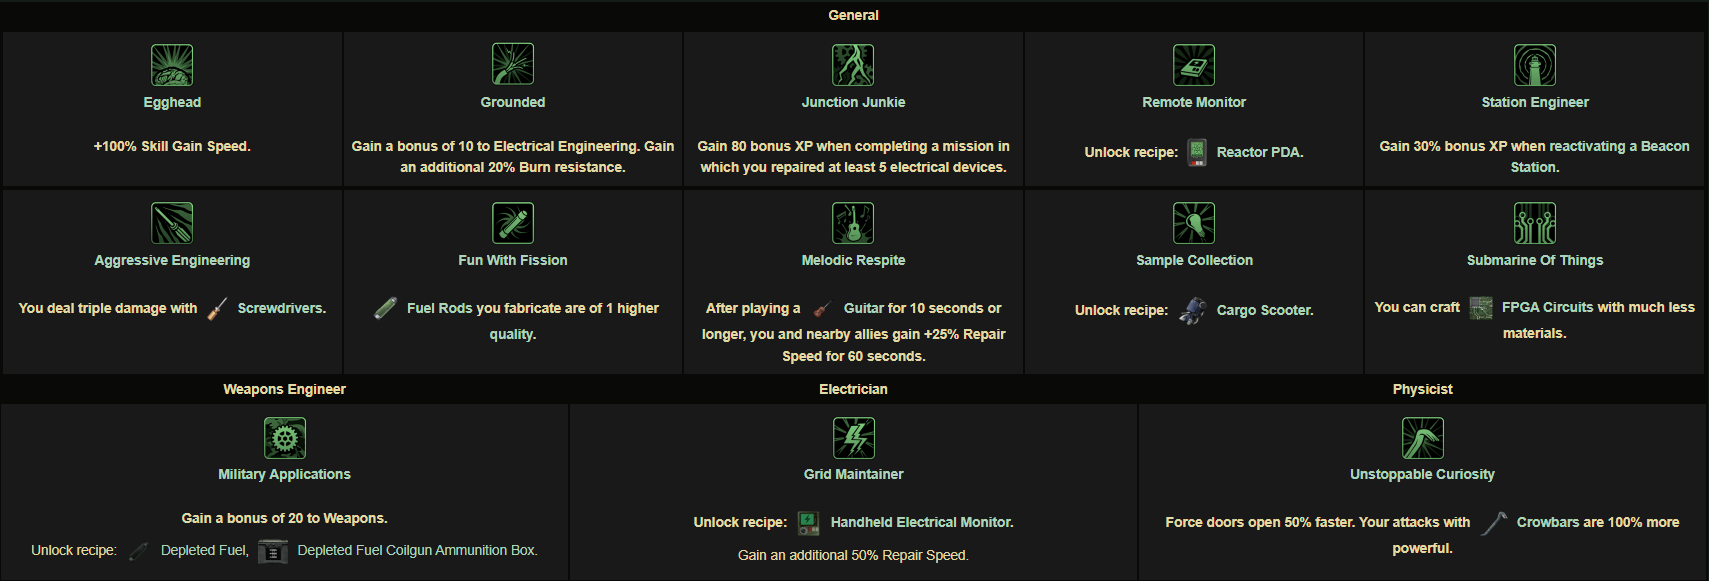Click the Station Engineer beacon icon
This screenshot has height=581, width=1709.
[x=1535, y=65]
